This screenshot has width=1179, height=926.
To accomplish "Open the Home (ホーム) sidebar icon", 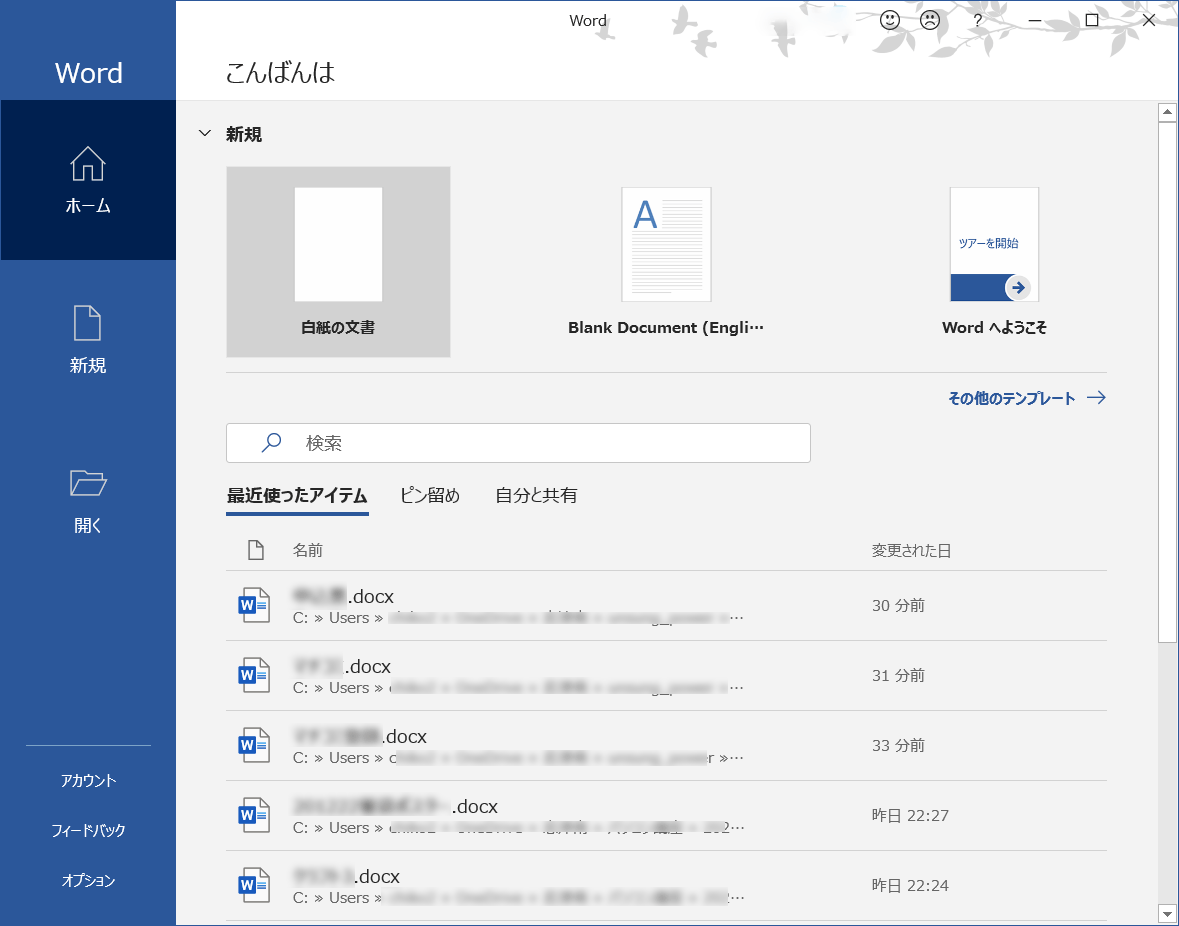I will click(88, 163).
